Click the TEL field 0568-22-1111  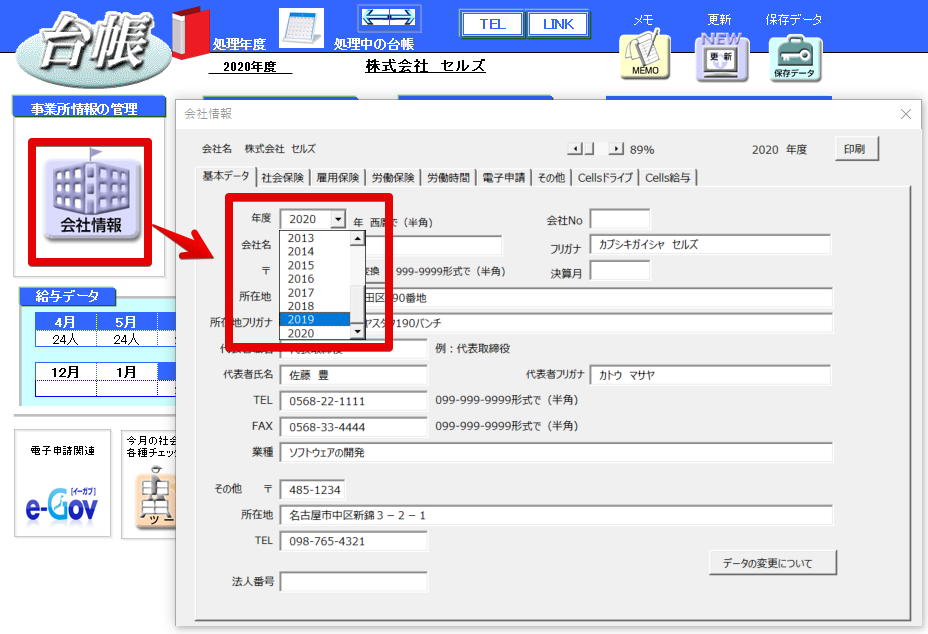[353, 401]
